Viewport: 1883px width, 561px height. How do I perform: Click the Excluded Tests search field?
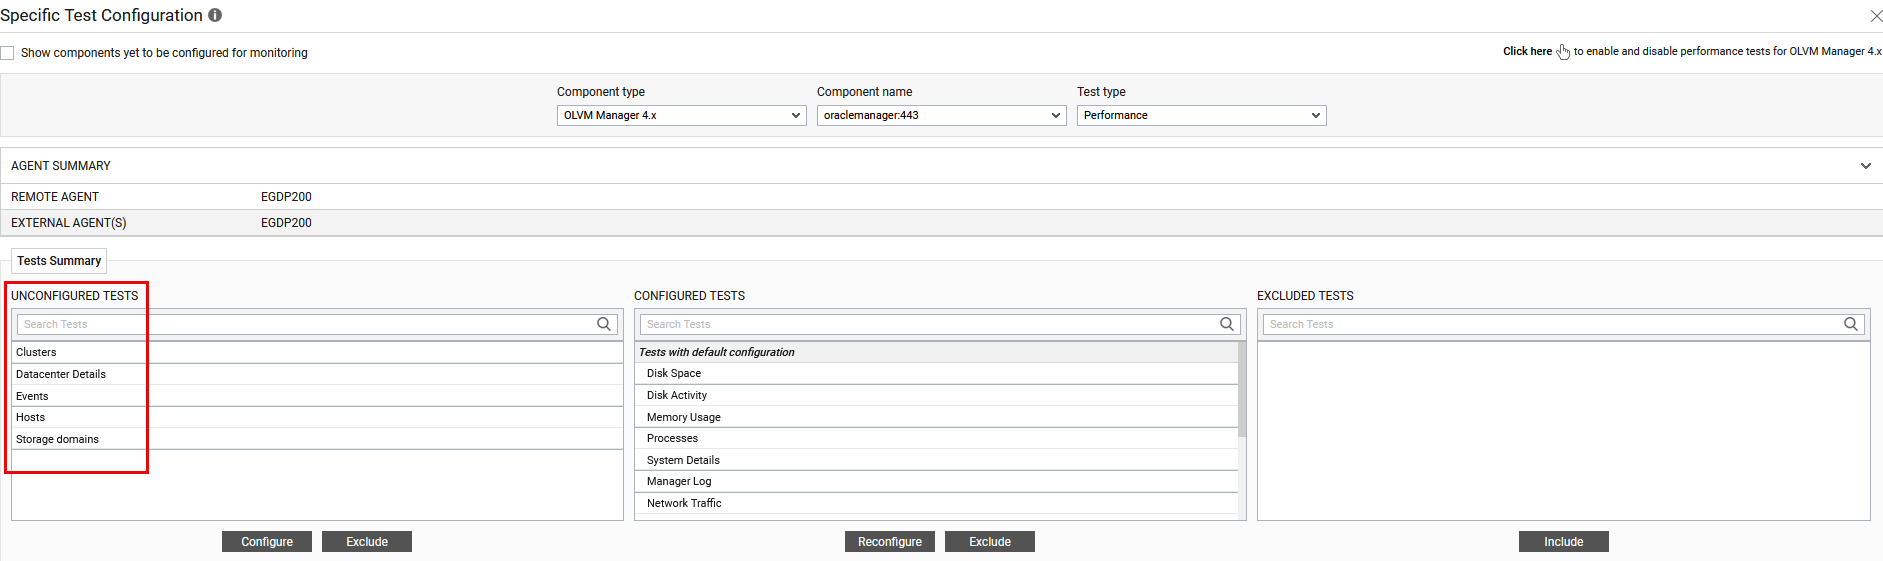(x=1550, y=324)
